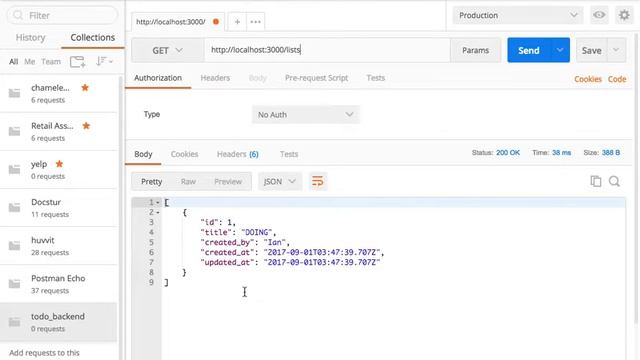Copy response with the clipboard icon
This screenshot has height=360, width=640.
click(596, 181)
